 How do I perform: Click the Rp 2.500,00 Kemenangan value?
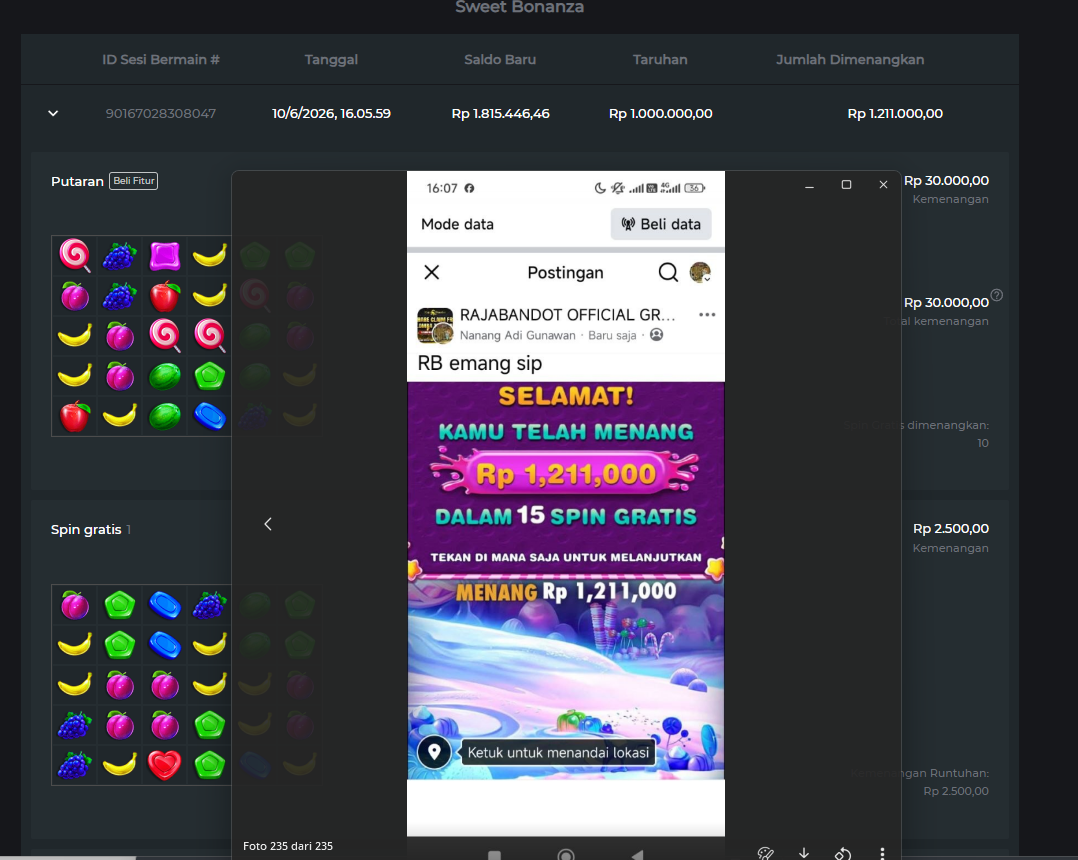951,529
